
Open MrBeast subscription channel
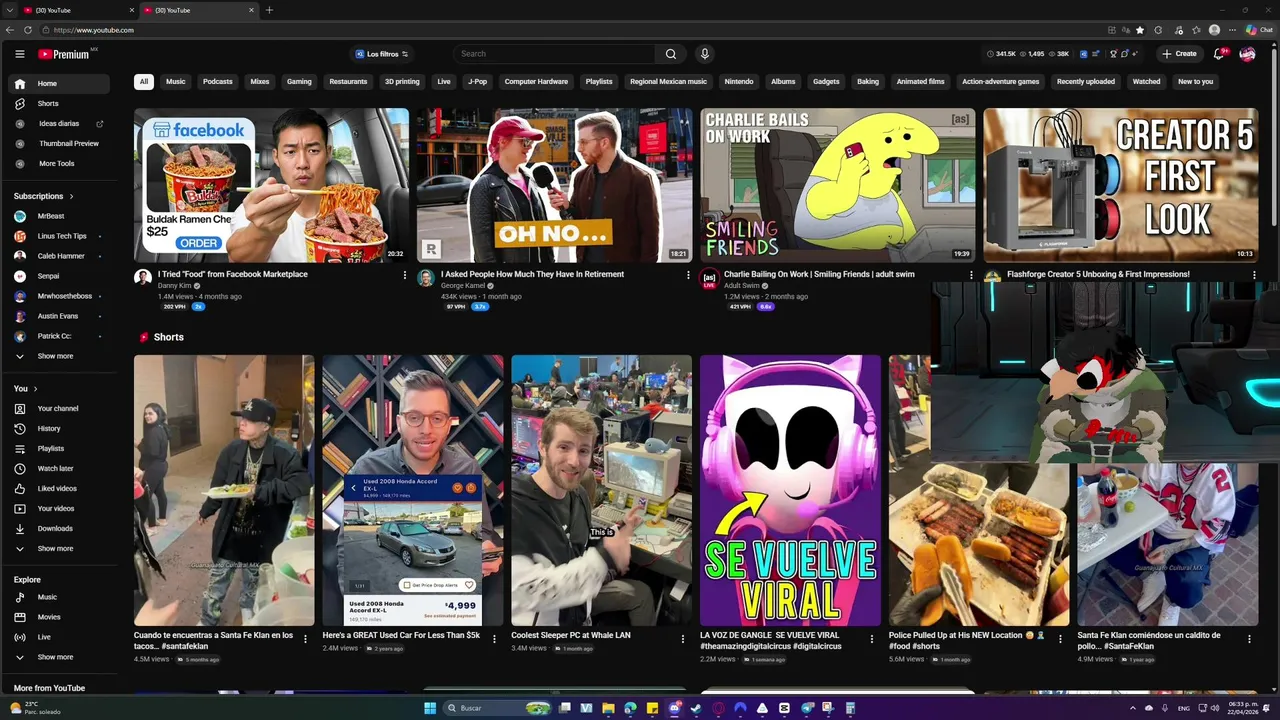click(60, 216)
